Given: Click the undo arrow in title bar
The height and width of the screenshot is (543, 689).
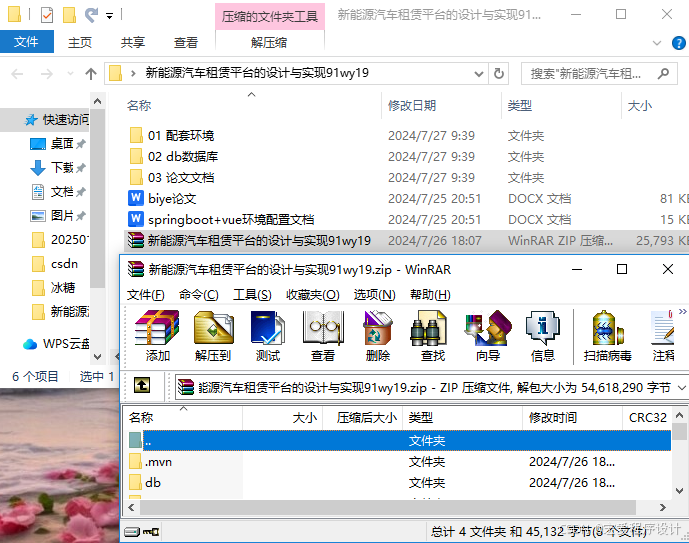Looking at the screenshot, I should click(x=91, y=15).
